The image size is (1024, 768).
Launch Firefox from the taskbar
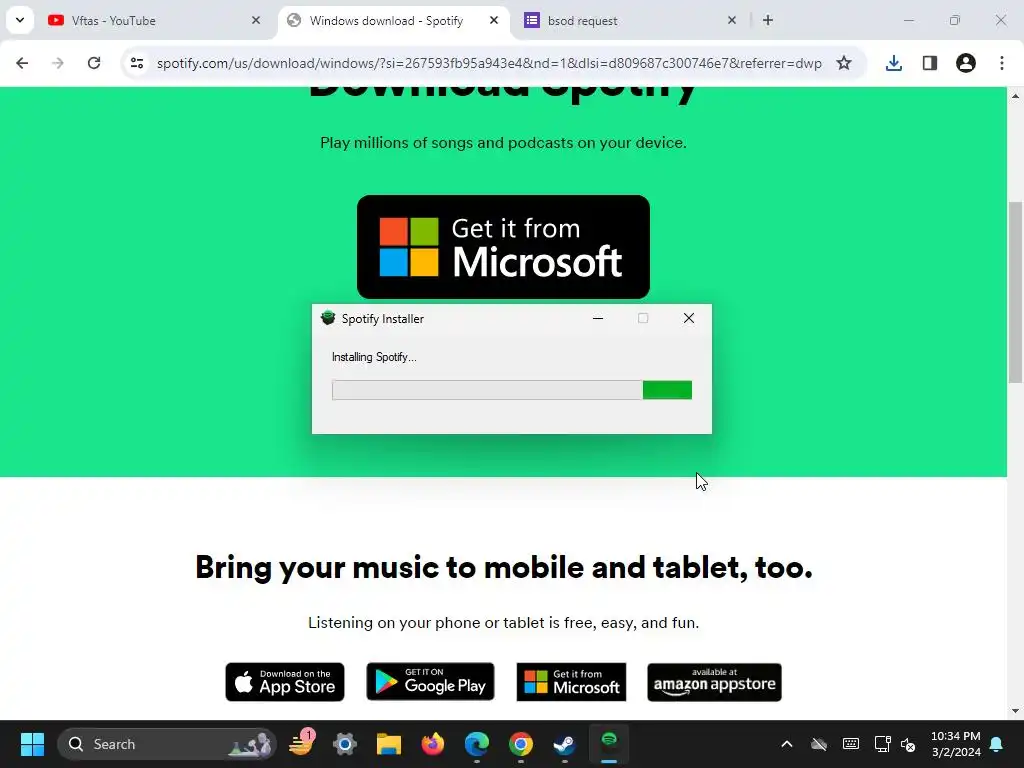click(x=432, y=744)
